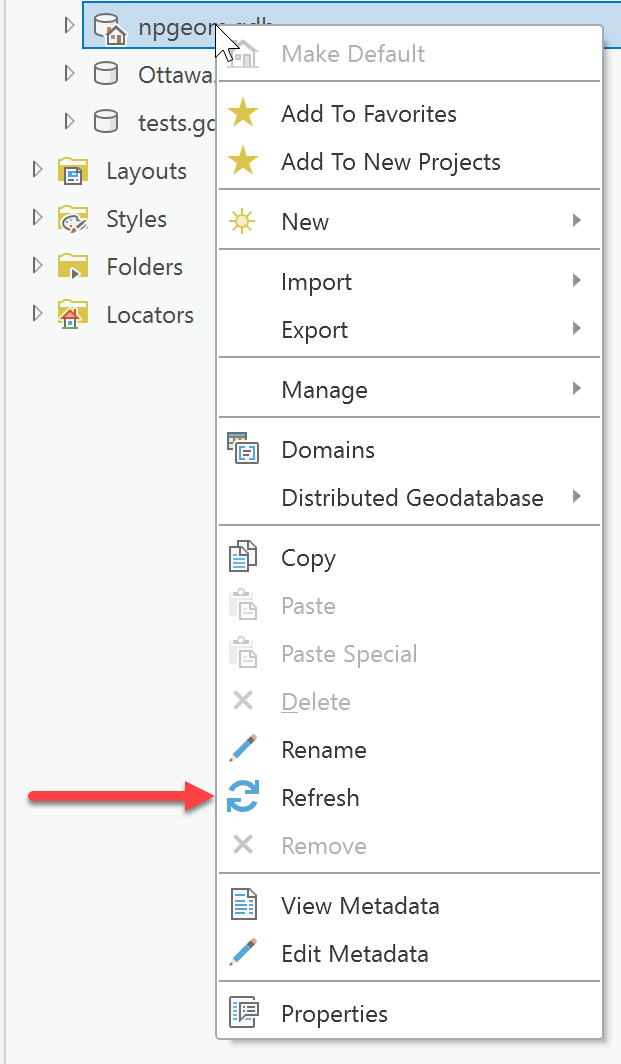This screenshot has width=621, height=1064.
Task: Expand the Layouts tree node
Action: click(38, 171)
